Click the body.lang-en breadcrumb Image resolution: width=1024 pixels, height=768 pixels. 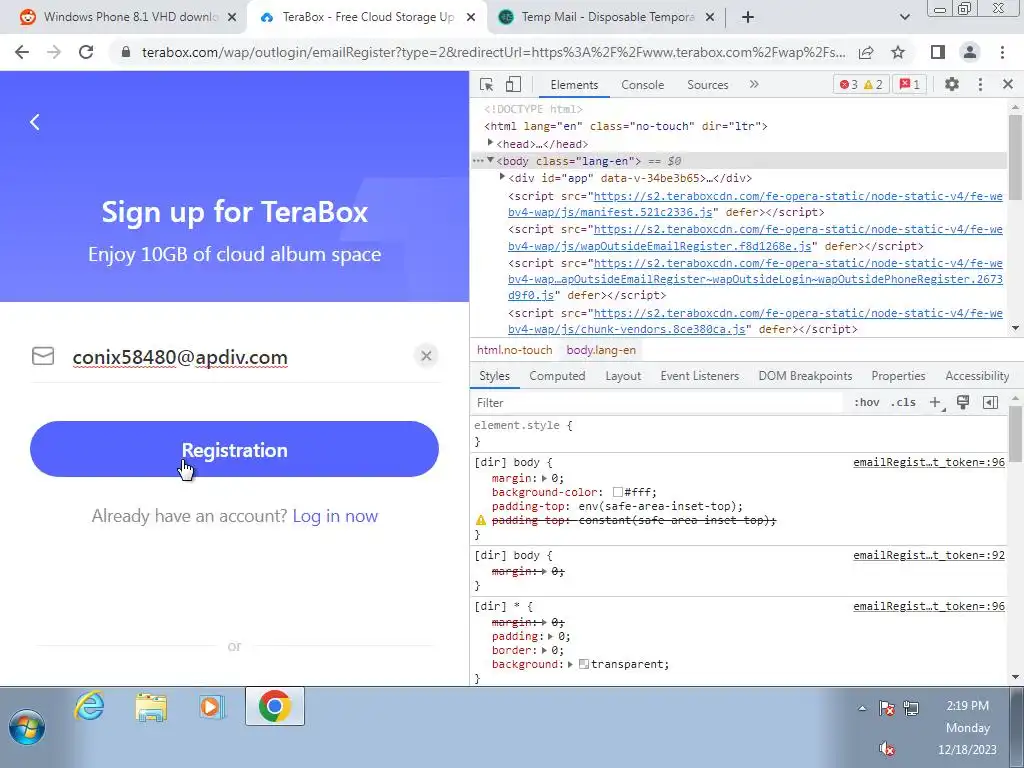tap(601, 350)
